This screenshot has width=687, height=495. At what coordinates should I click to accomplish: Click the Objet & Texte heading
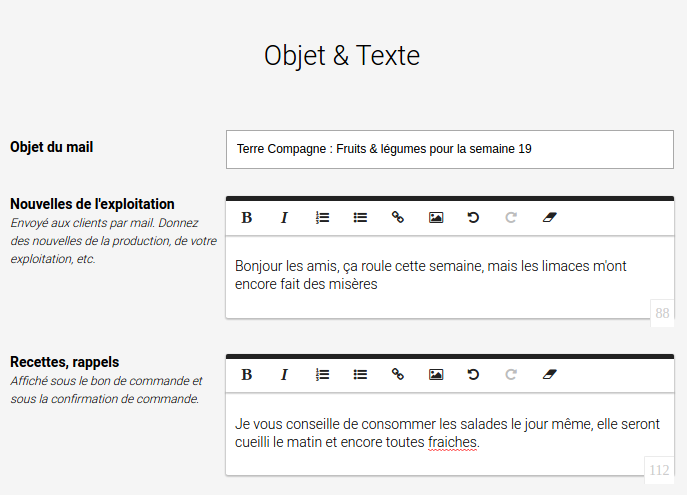(342, 56)
